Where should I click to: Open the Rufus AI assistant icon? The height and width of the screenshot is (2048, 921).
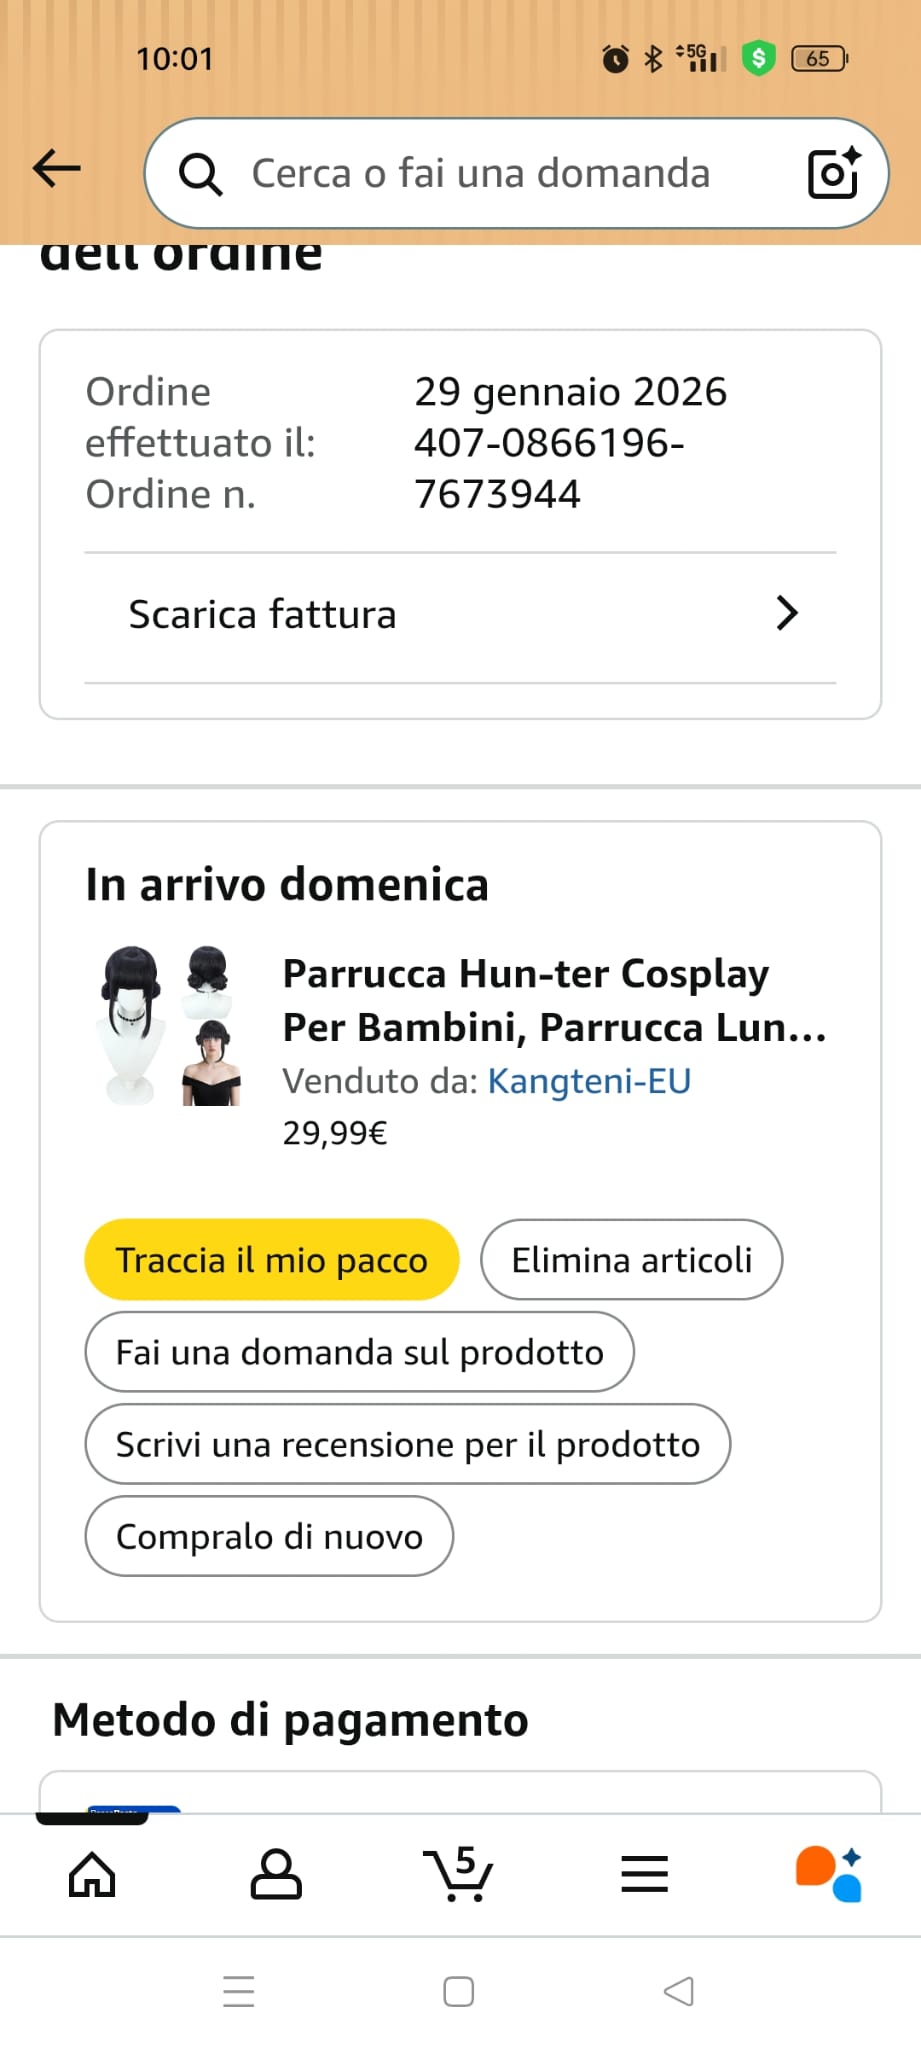pyautogui.click(x=828, y=1874)
